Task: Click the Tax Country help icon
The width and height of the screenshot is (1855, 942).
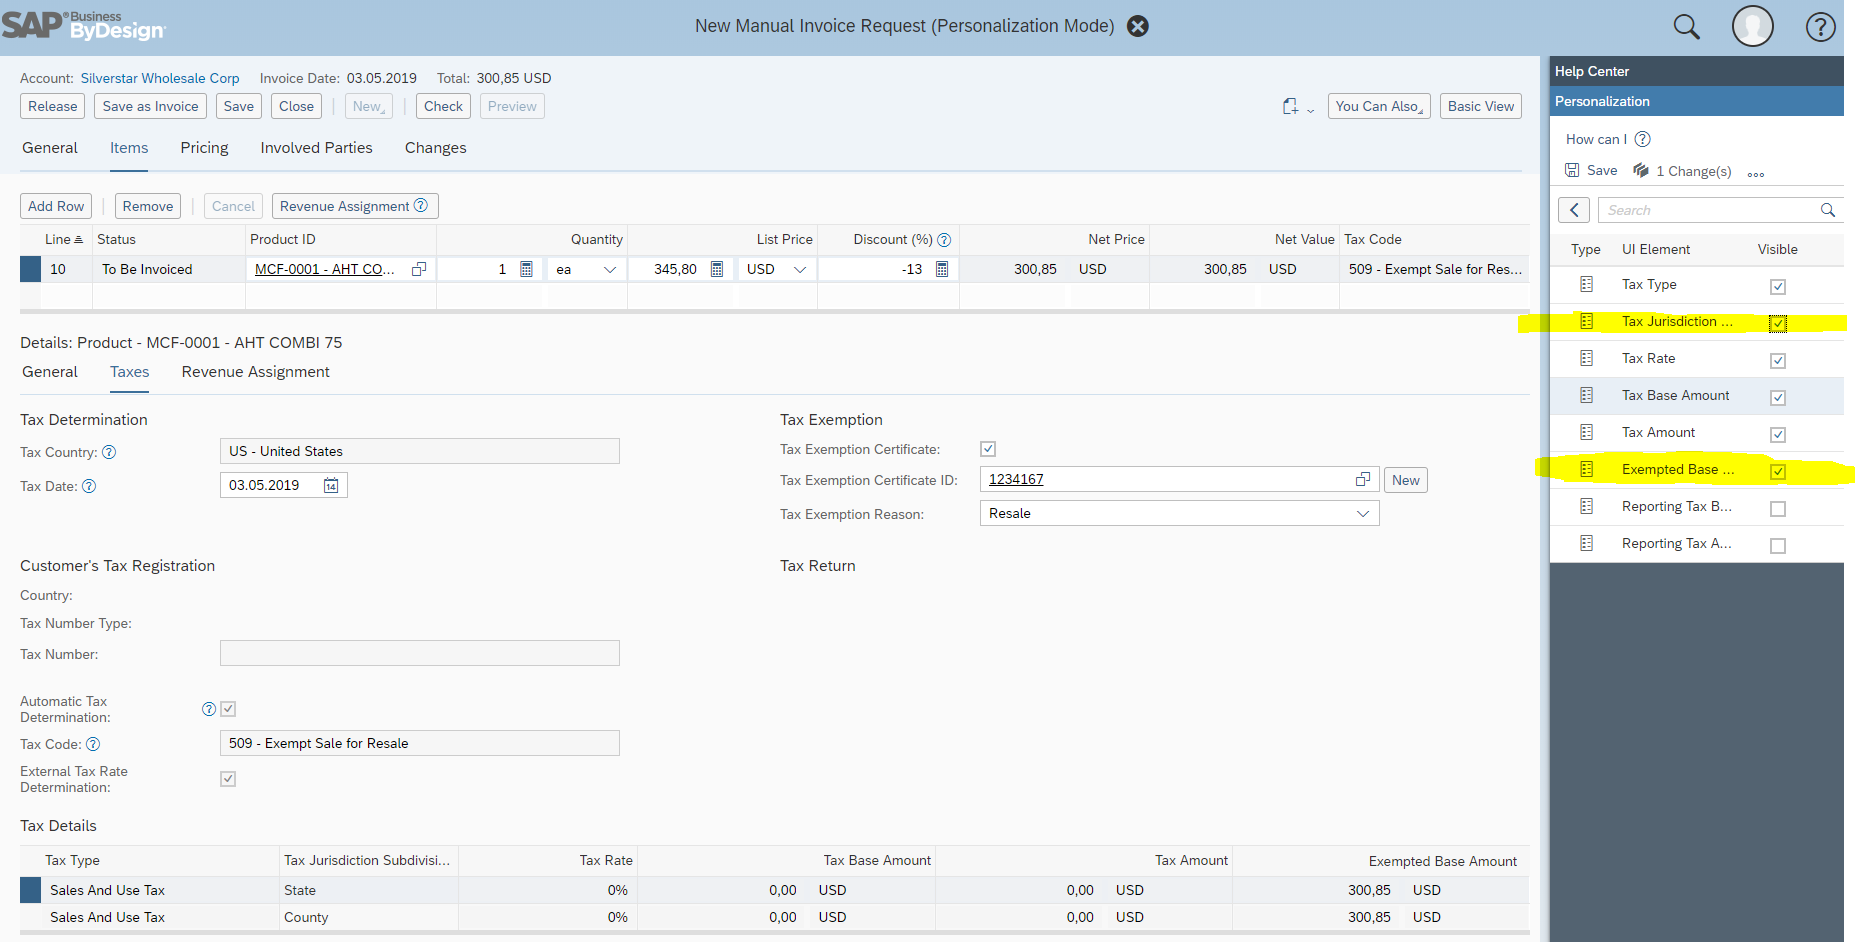Action: point(109,452)
